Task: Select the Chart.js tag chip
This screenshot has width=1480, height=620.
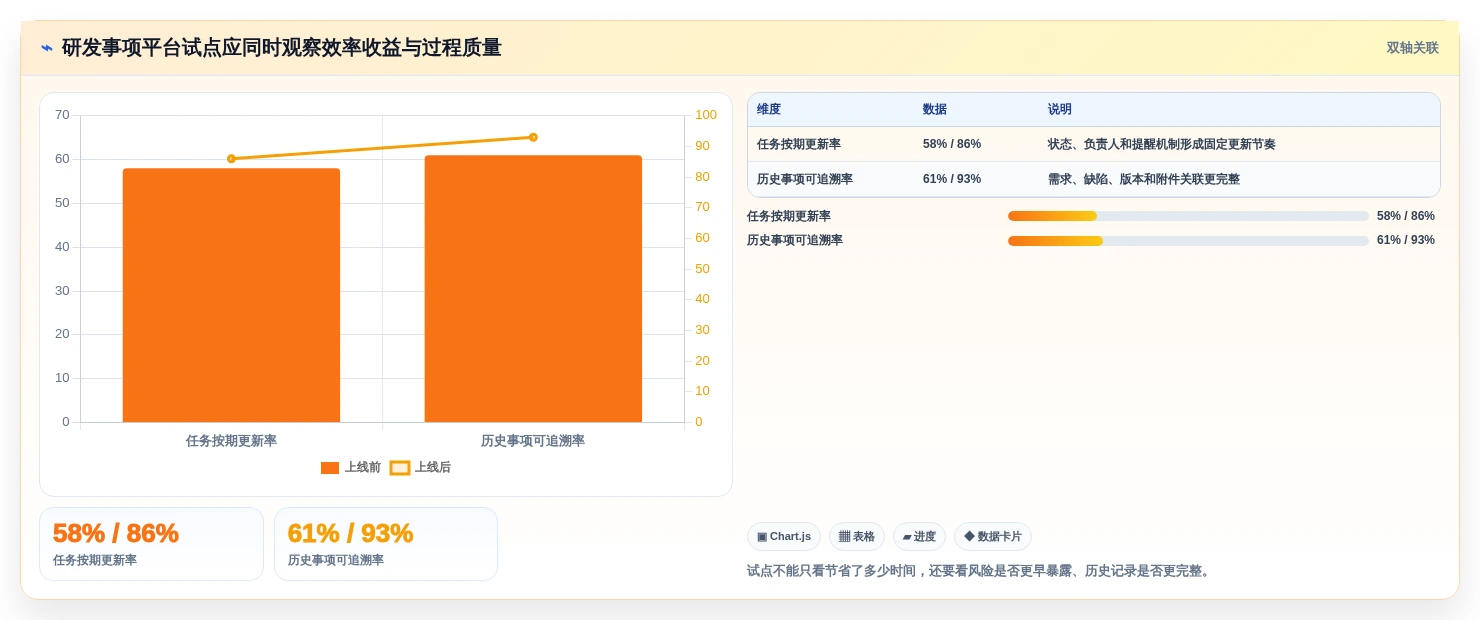Action: coord(784,537)
